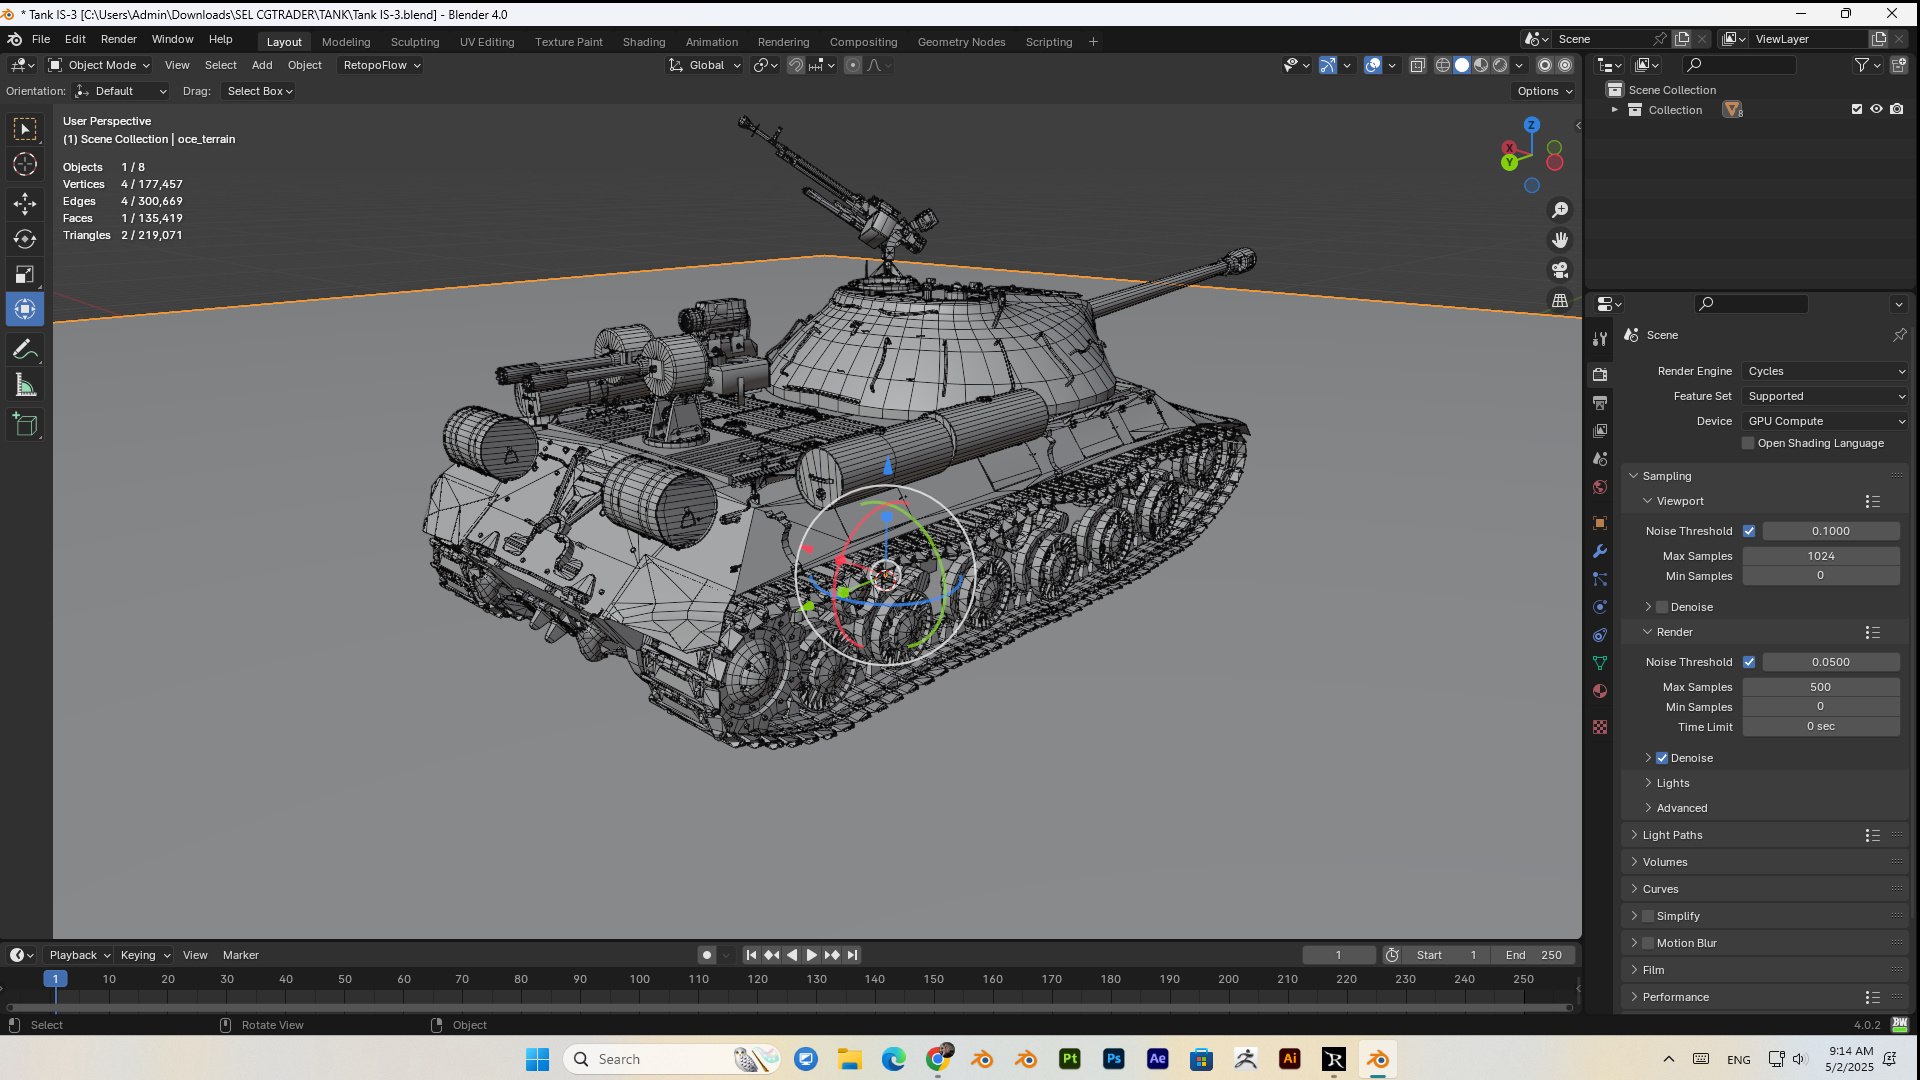
Task: Hide Collection in viewport with eye icon
Action: point(1877,110)
